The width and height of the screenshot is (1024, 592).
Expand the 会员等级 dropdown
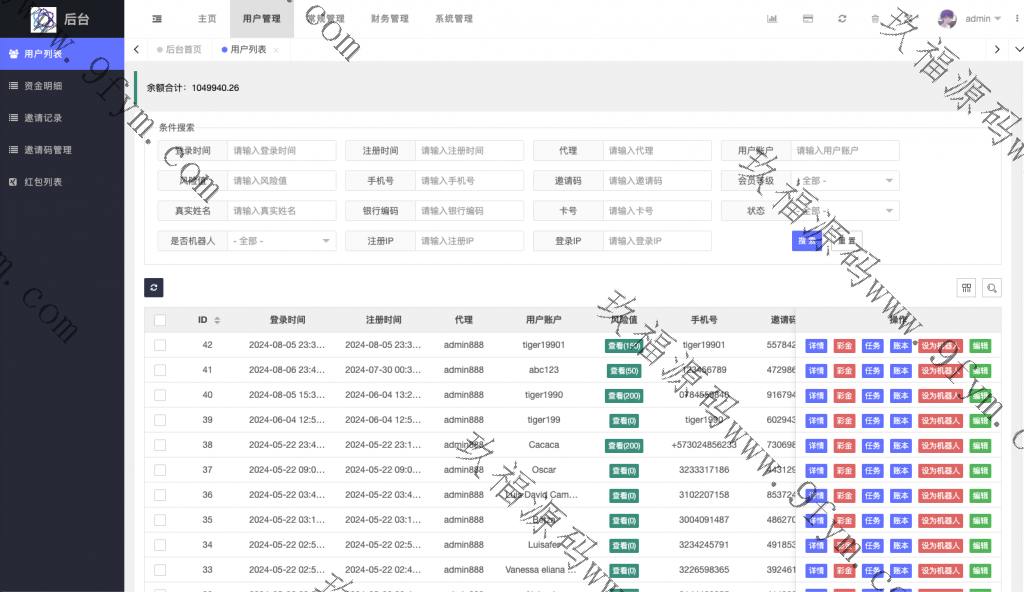click(846, 181)
